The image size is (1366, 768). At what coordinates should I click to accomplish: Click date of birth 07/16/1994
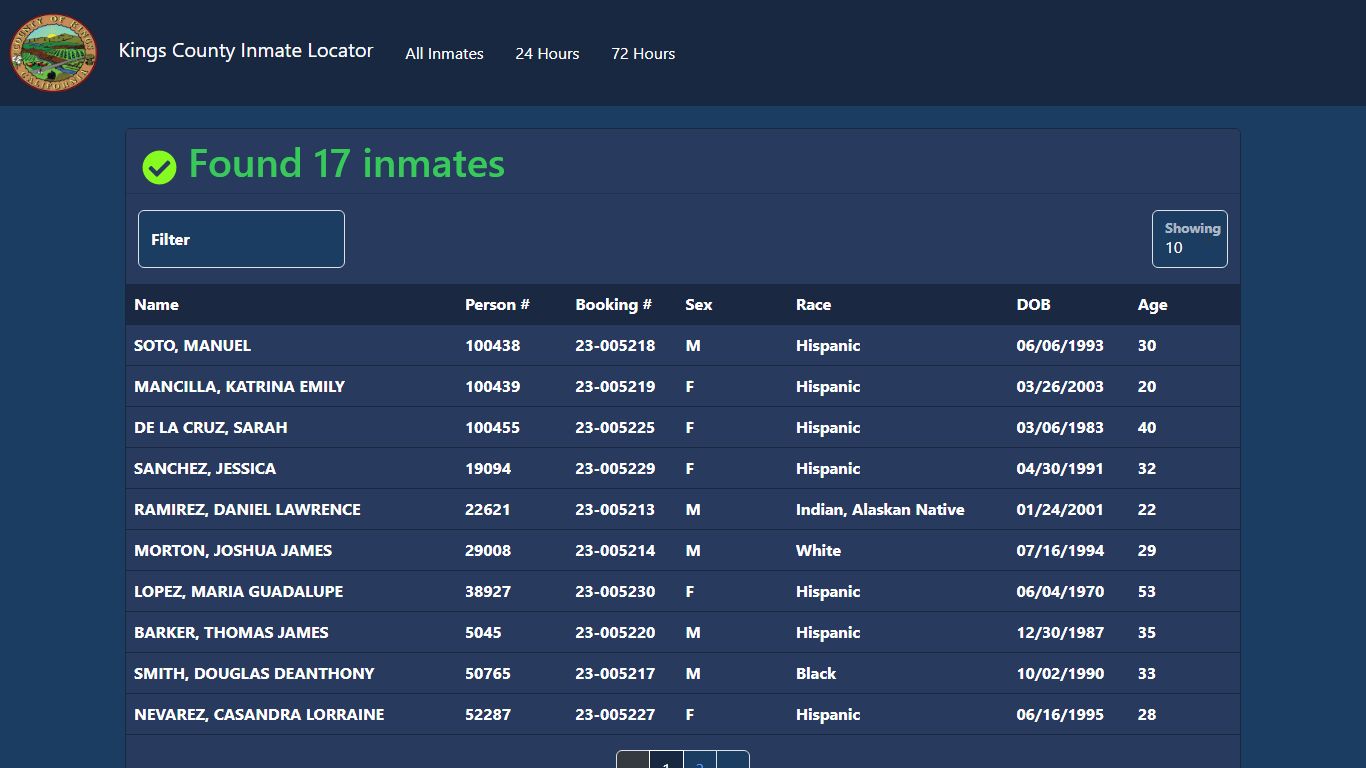coord(1060,551)
